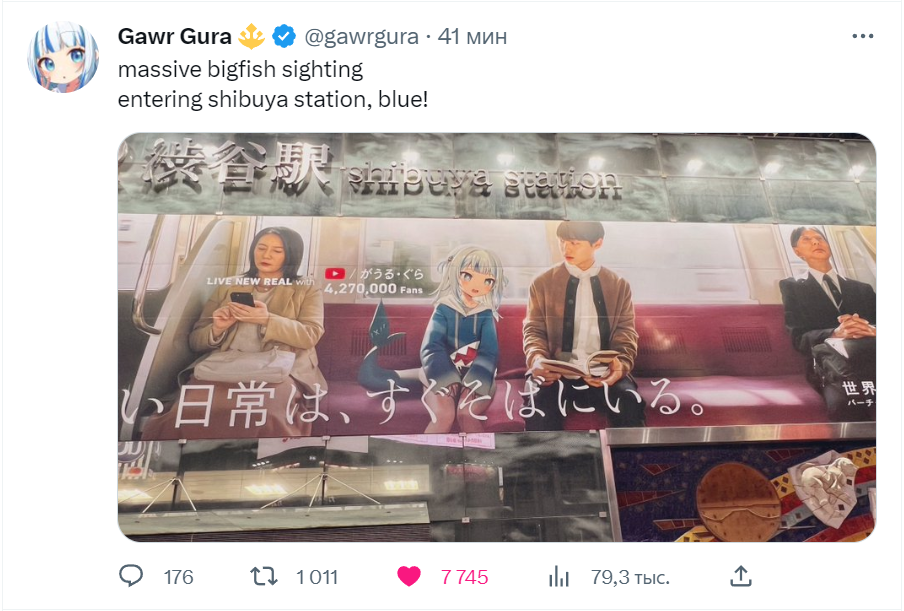
Task: Click the 79,3 тыс. views count
Action: pos(630,577)
